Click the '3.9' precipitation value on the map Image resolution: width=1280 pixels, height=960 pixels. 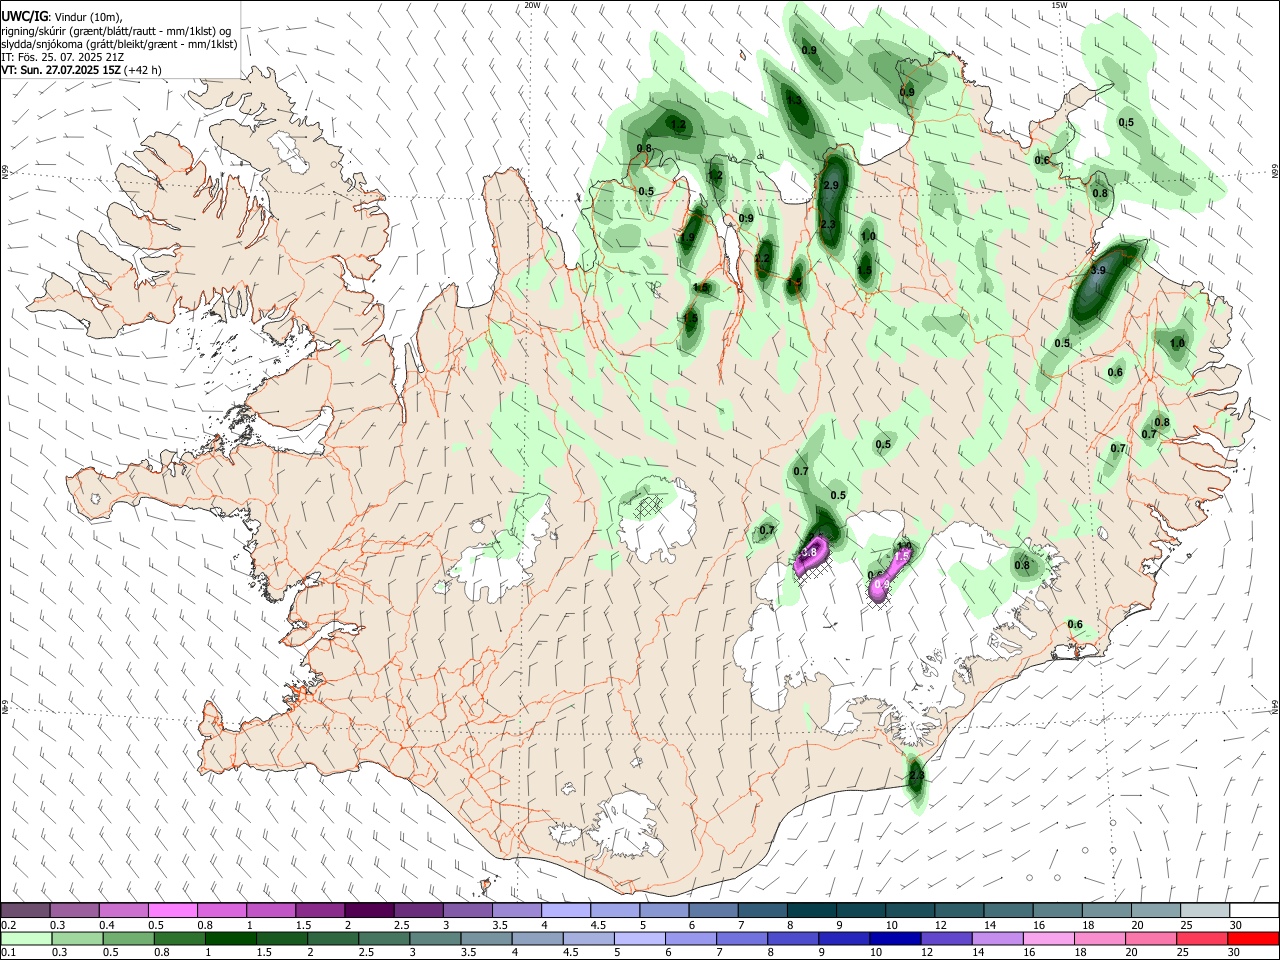click(x=1098, y=271)
